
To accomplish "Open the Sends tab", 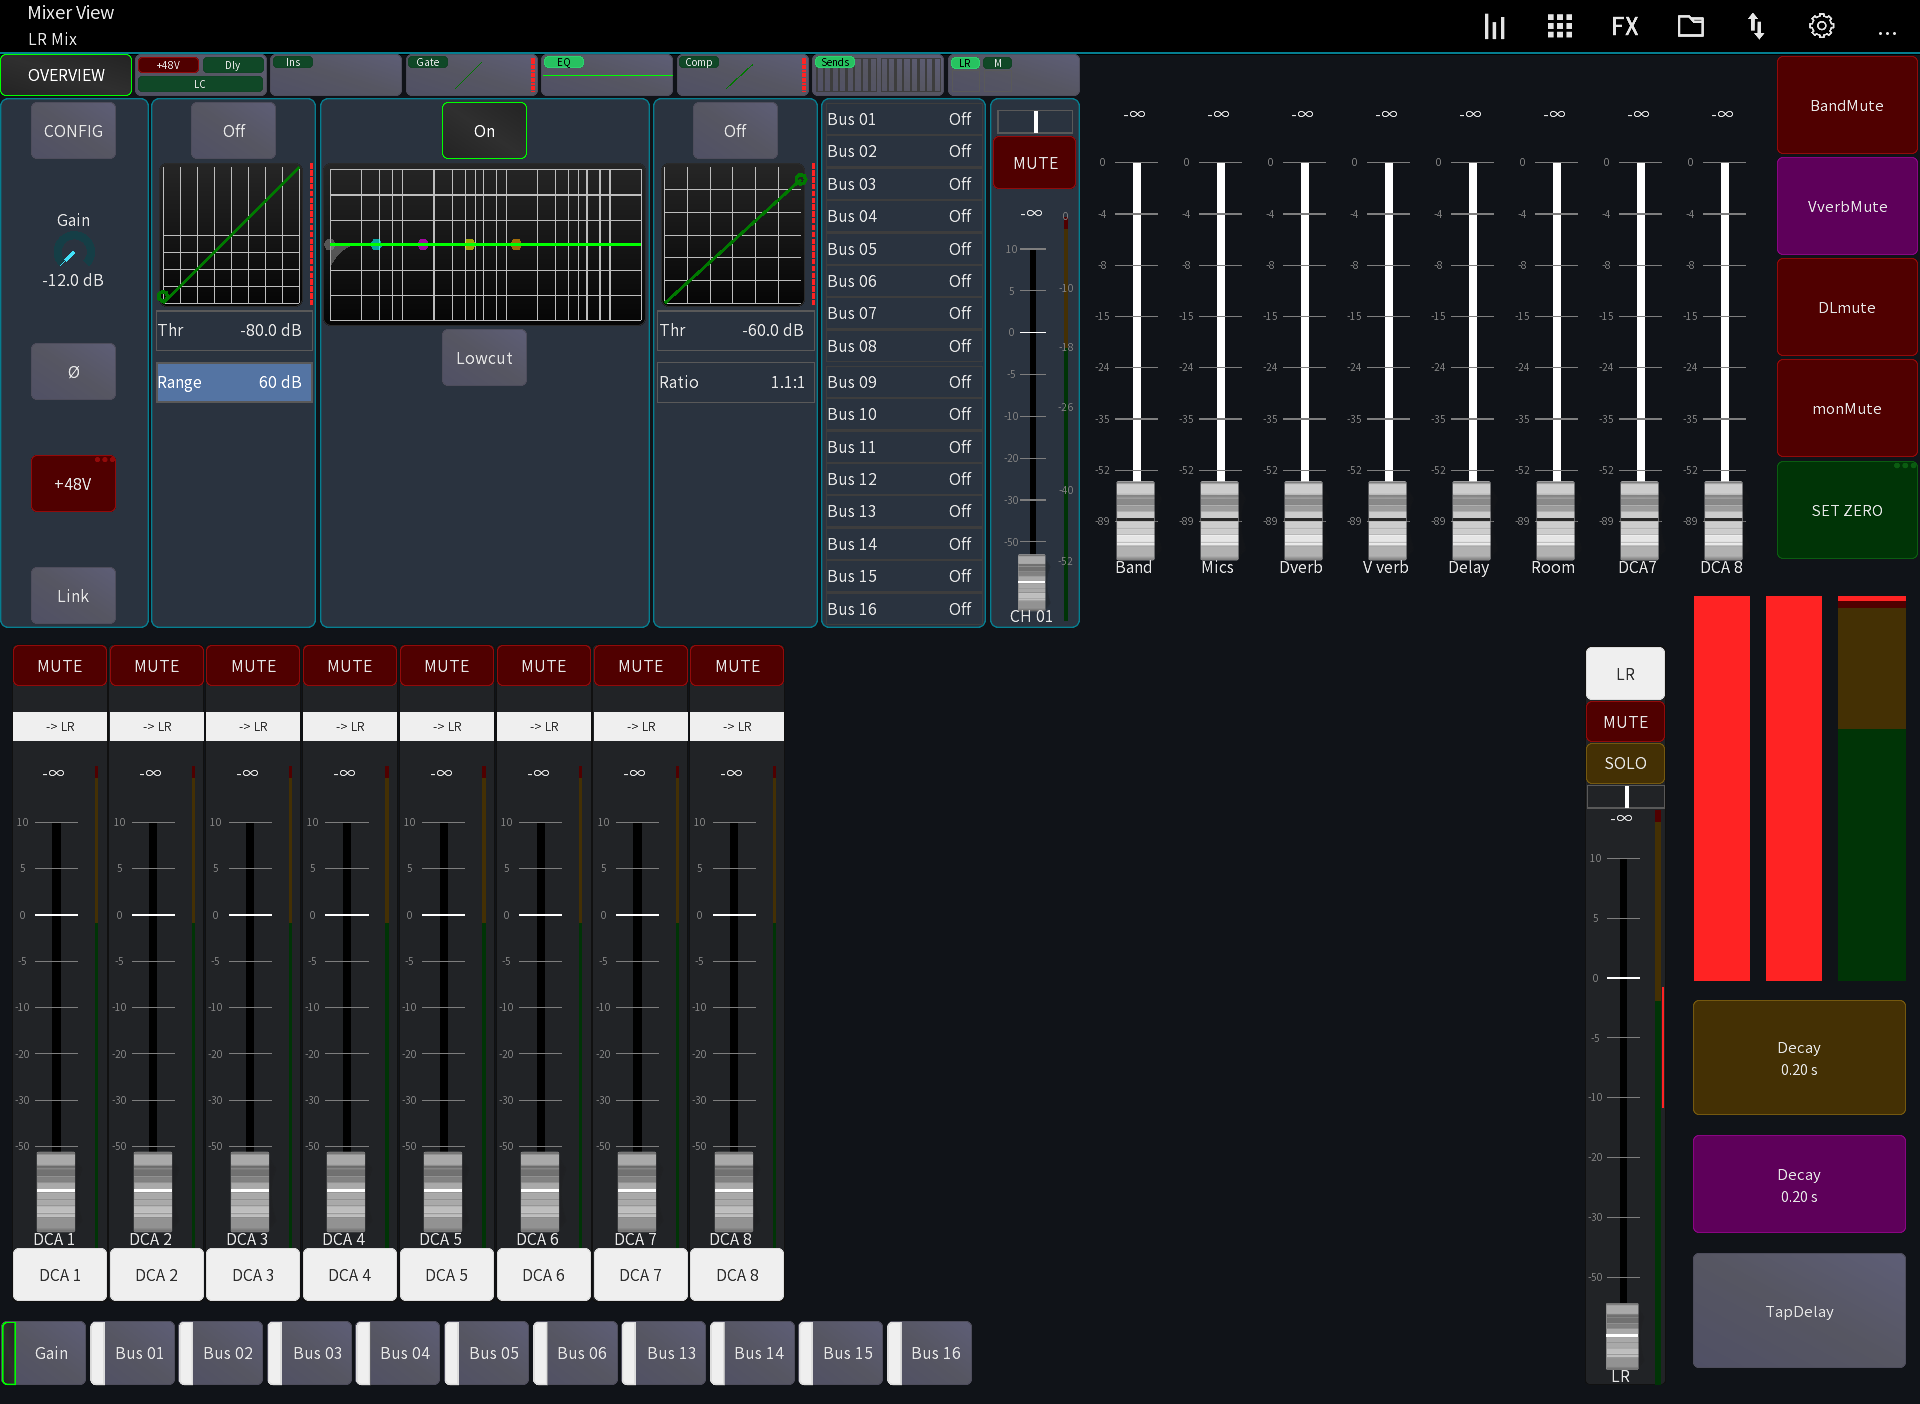I will pos(878,75).
